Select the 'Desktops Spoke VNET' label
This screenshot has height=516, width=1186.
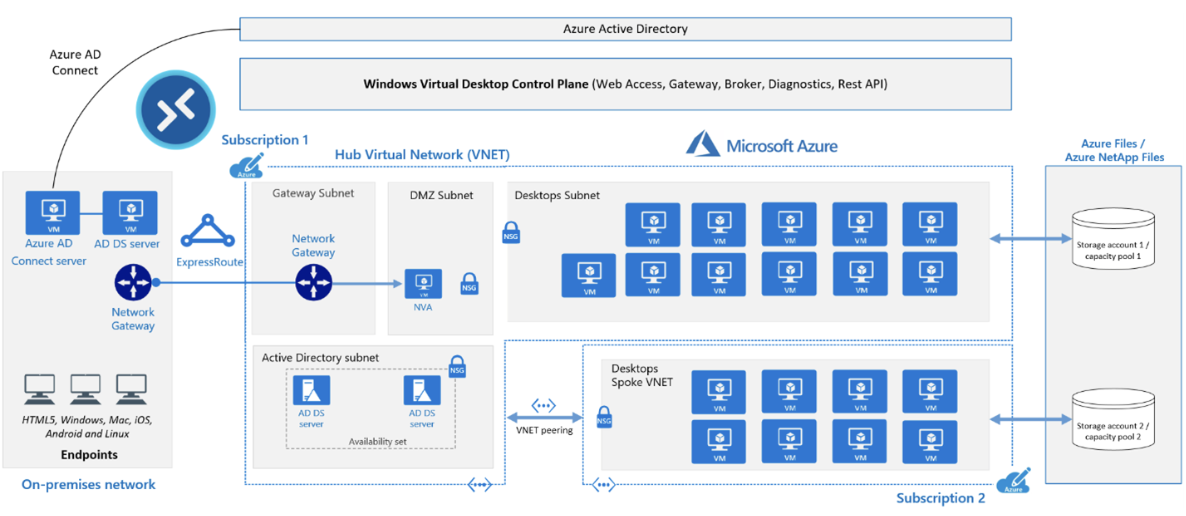[642, 374]
